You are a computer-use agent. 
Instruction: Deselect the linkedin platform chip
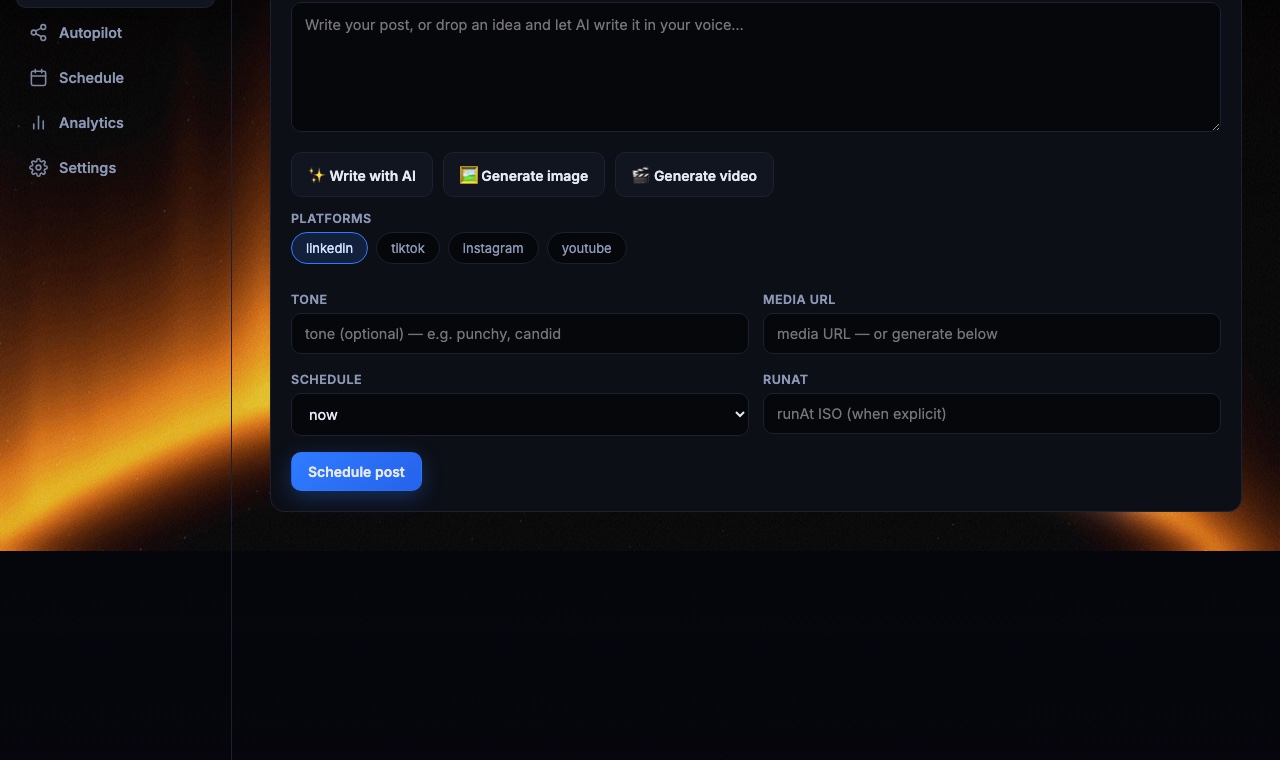pos(329,248)
